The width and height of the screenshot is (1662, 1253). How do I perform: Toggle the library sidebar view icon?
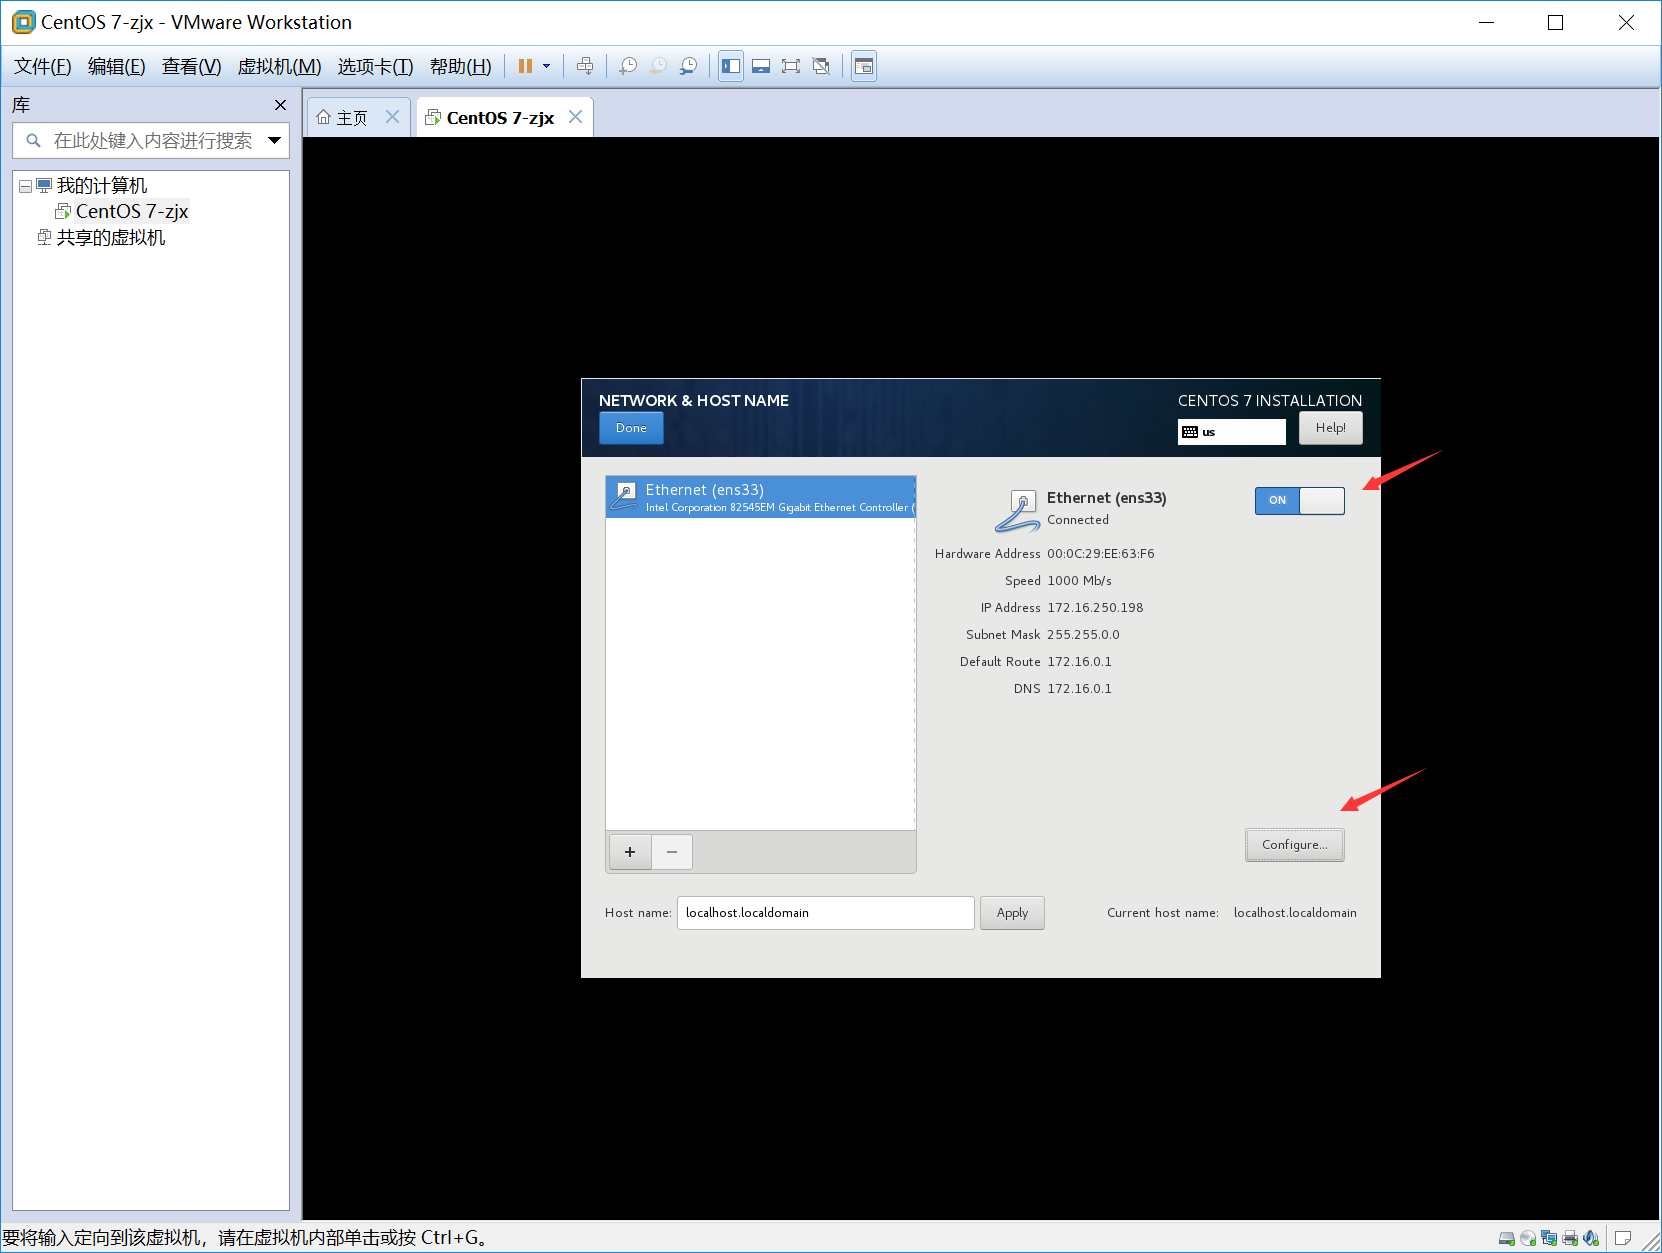(x=731, y=66)
